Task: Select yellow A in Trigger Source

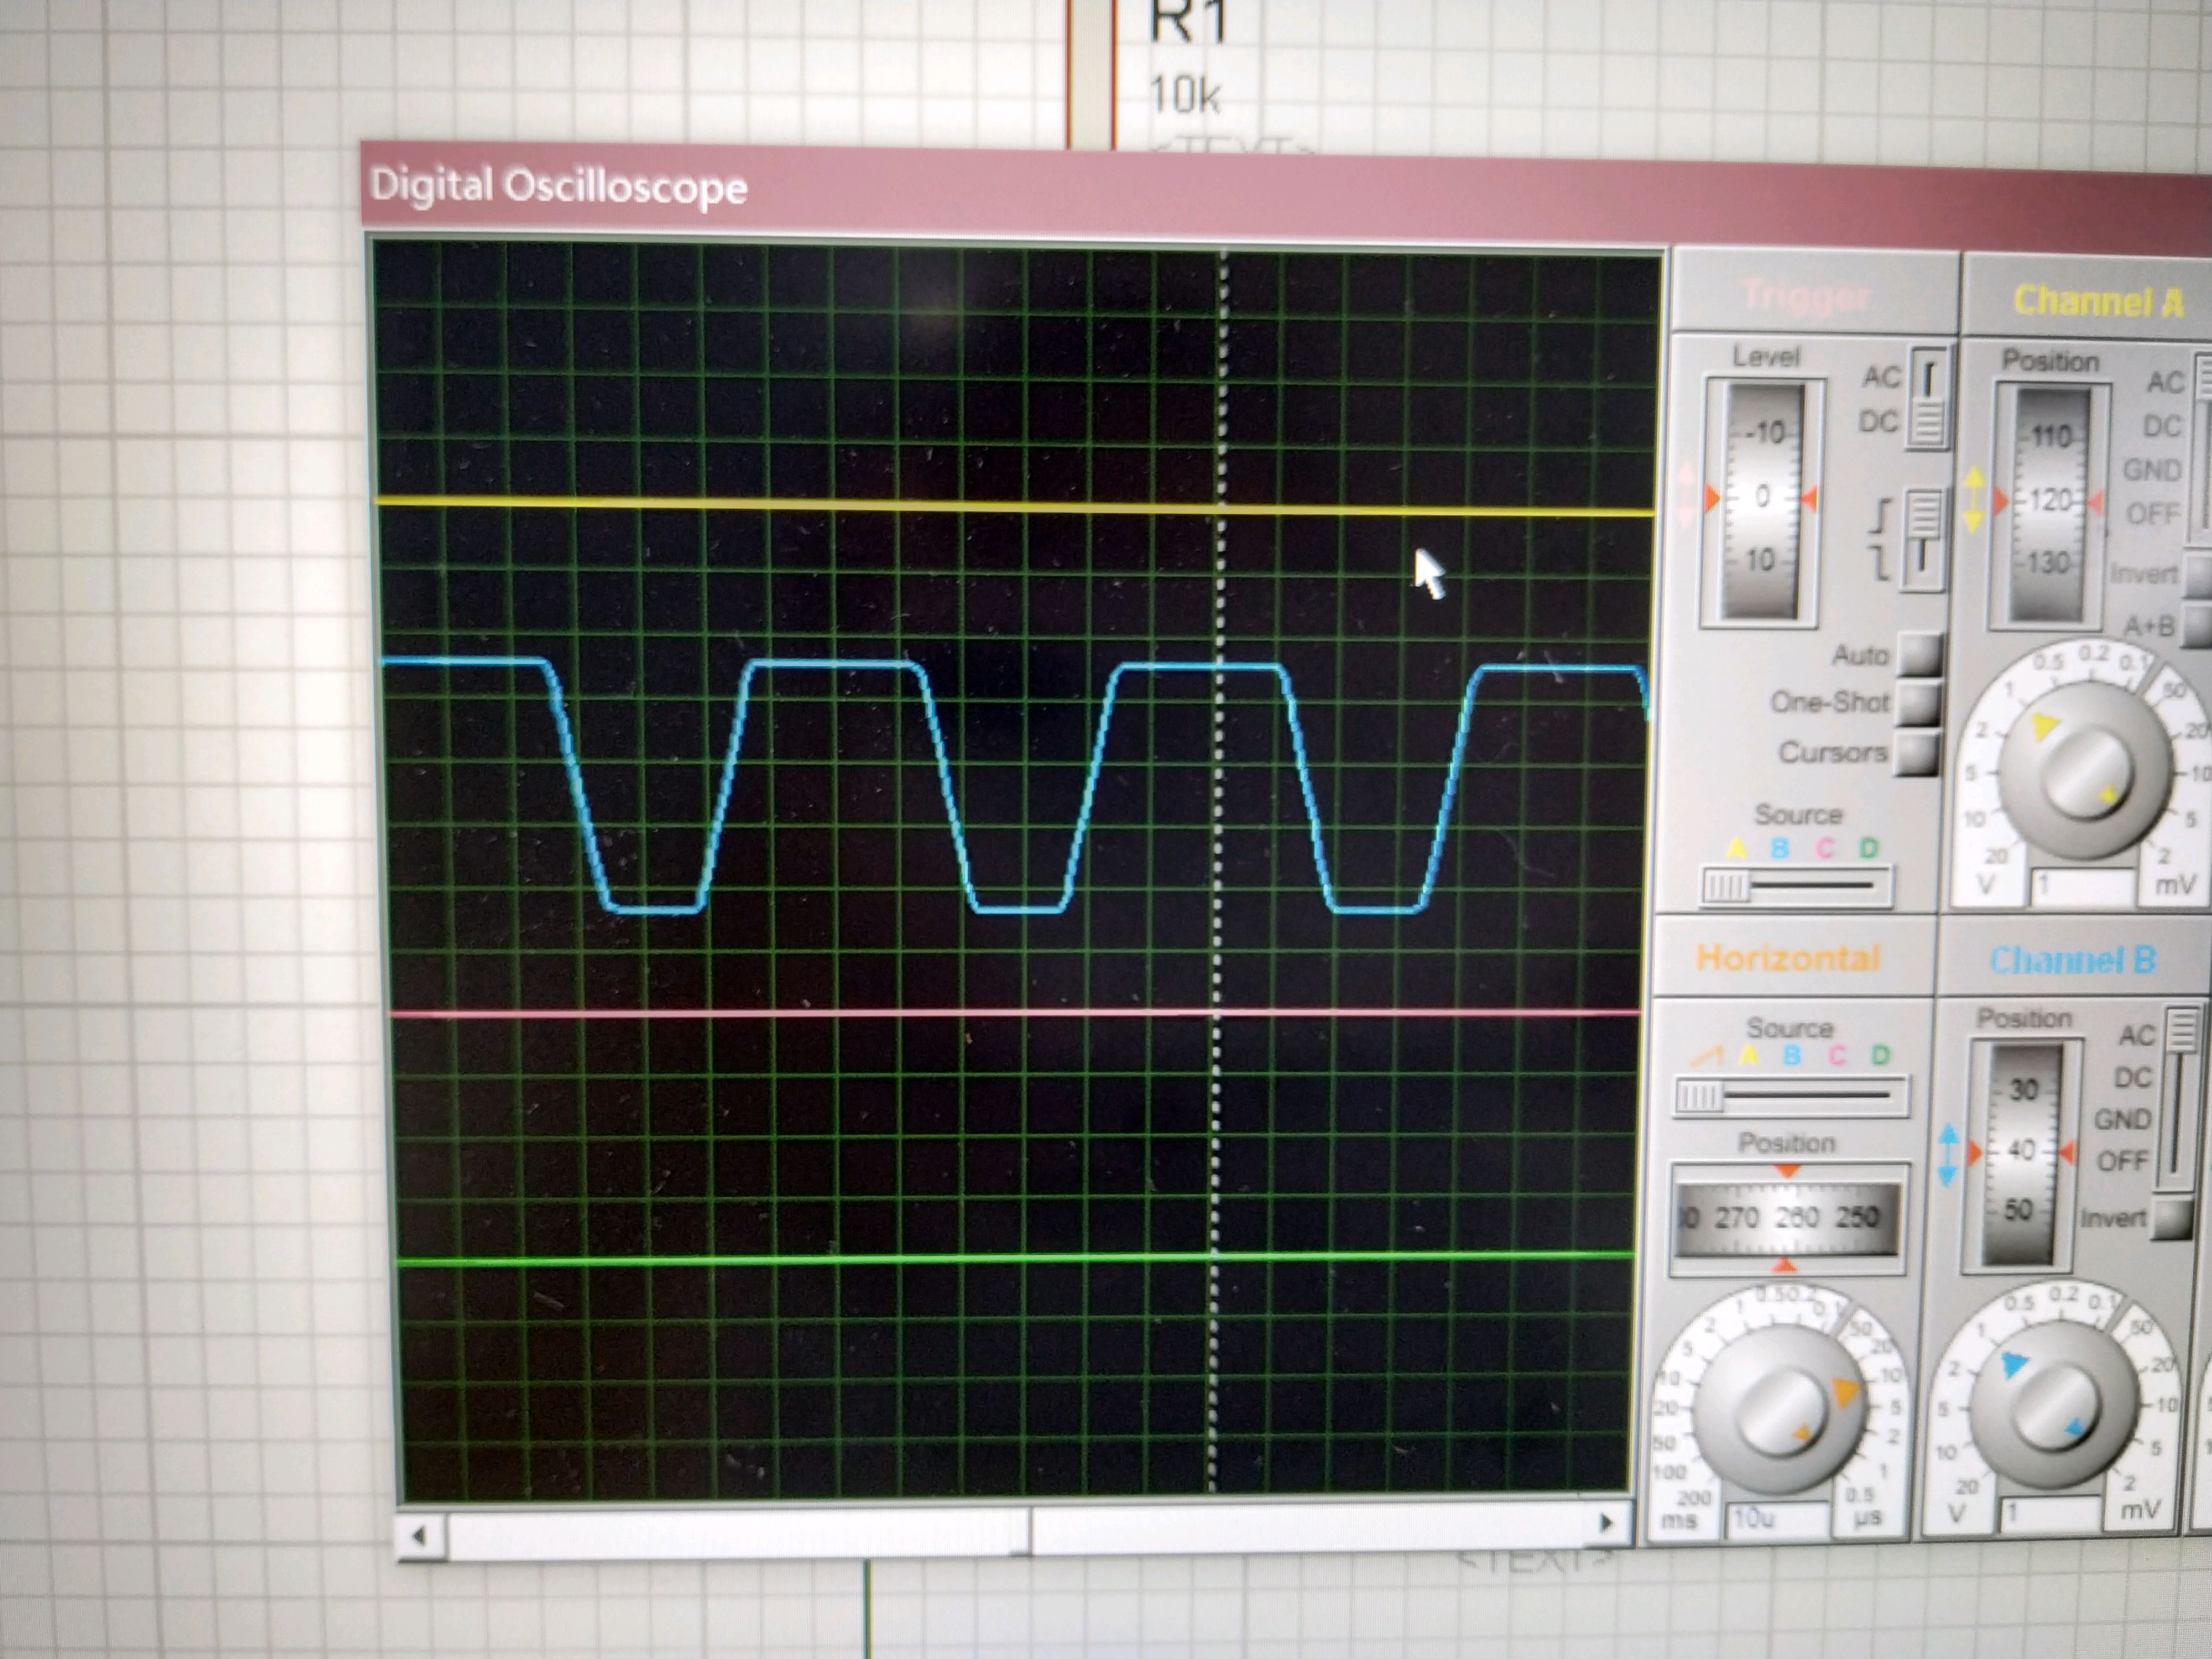Action: [x=1737, y=848]
